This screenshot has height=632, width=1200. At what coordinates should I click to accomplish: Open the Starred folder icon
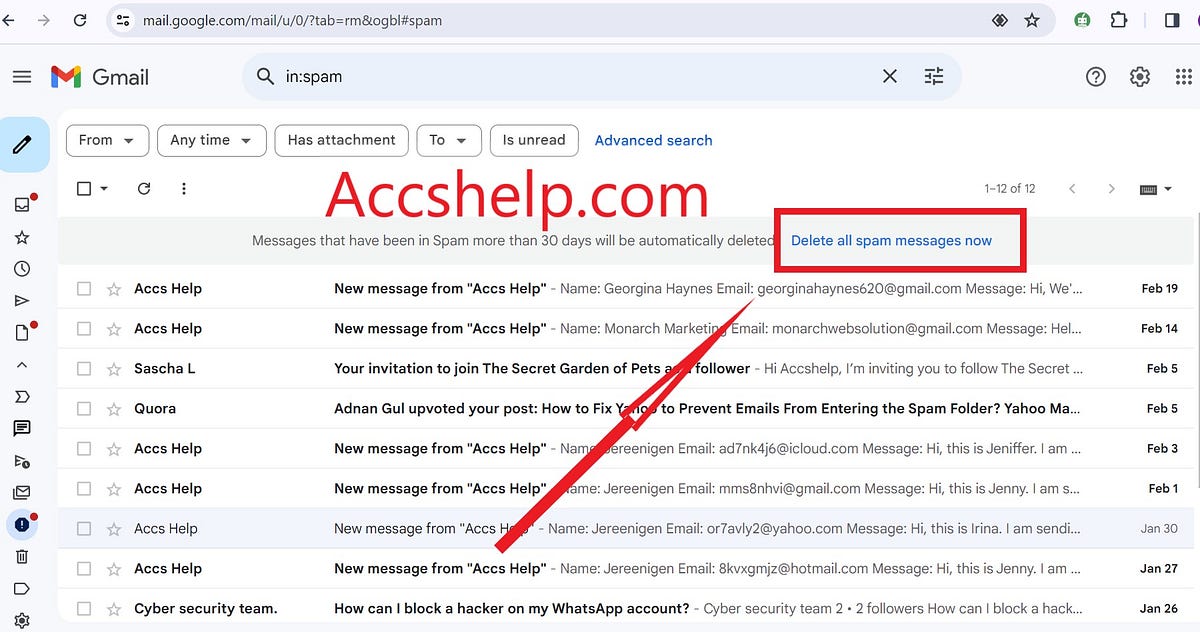click(x=24, y=237)
